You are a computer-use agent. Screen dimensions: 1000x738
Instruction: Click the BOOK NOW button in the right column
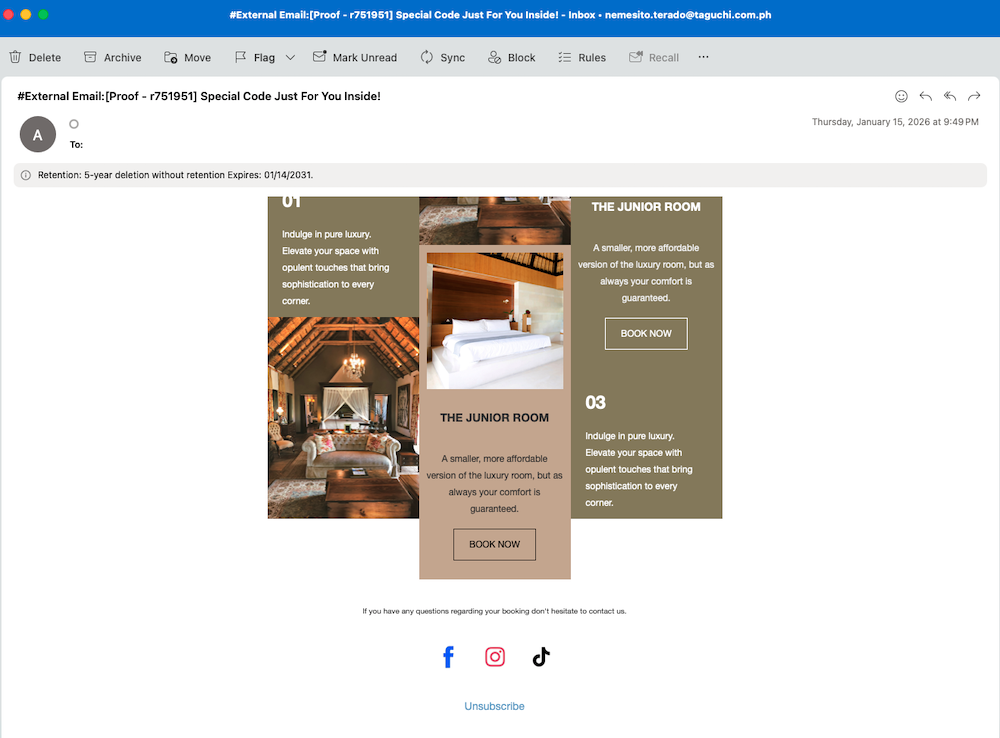(646, 334)
